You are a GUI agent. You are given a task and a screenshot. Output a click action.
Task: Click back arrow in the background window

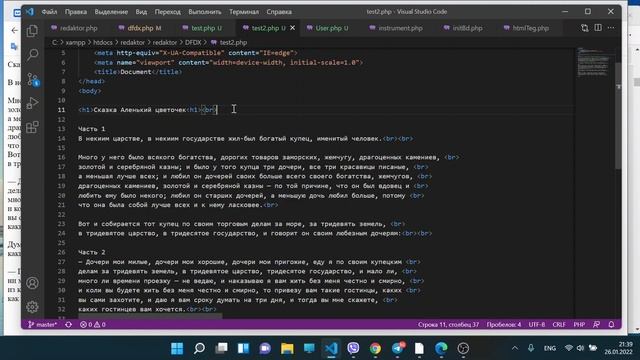point(15,30)
